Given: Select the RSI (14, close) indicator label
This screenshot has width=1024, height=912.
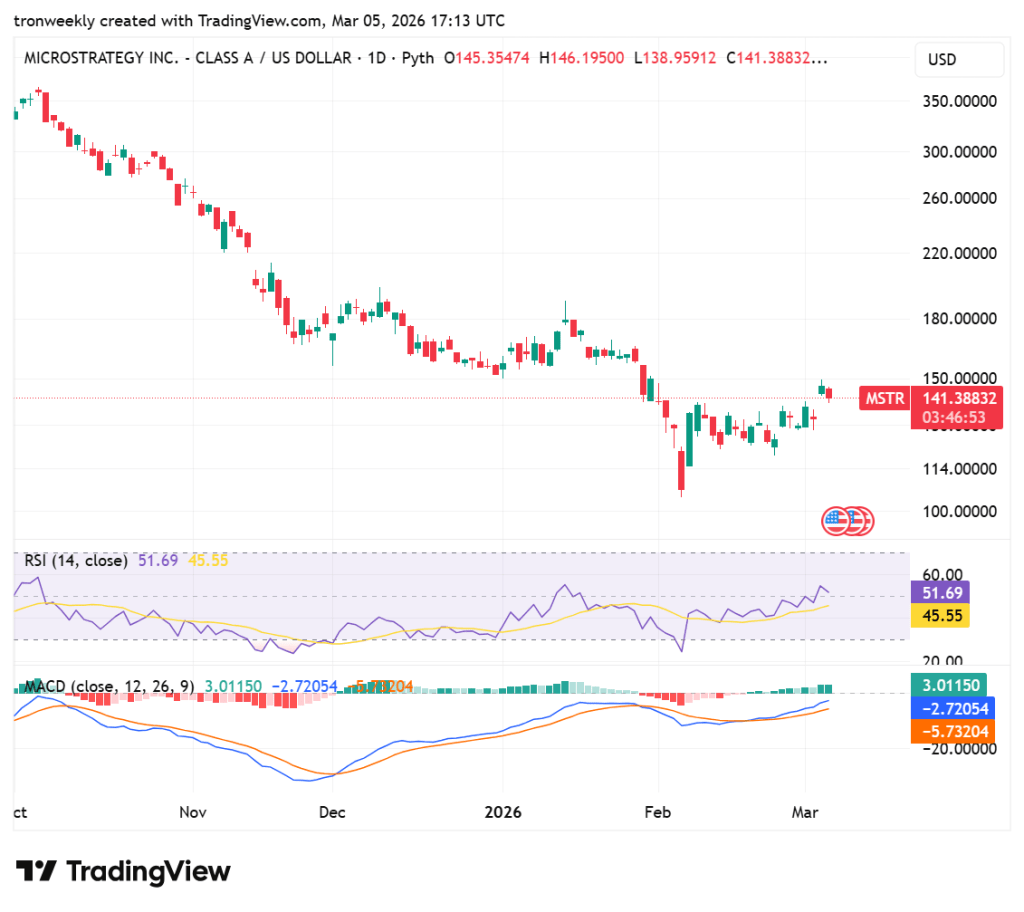Looking at the screenshot, I should (x=76, y=561).
